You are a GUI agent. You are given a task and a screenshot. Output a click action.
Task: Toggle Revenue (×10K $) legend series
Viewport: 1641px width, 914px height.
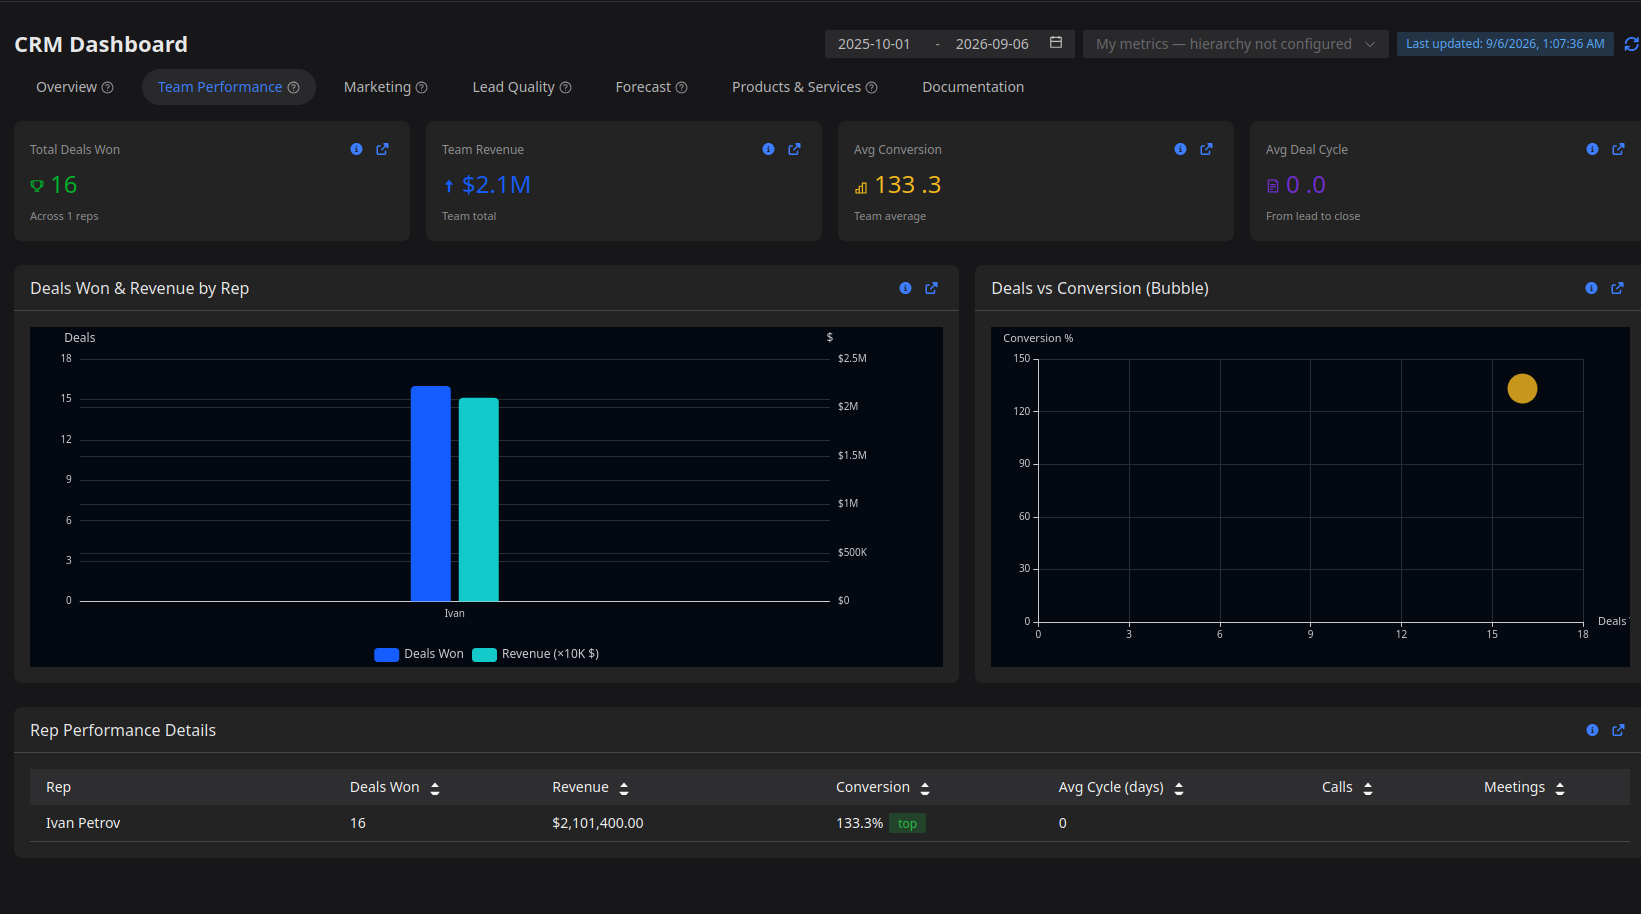click(536, 654)
